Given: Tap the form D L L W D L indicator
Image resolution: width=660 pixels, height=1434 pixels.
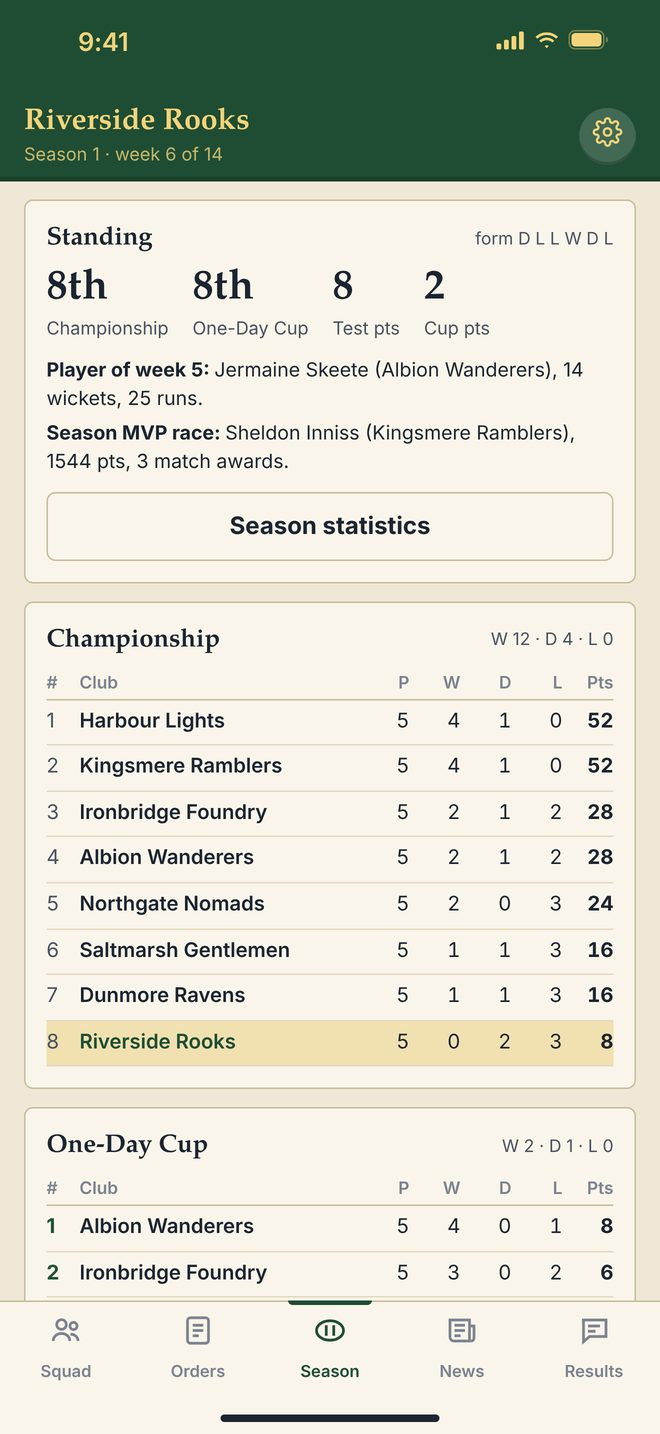Looking at the screenshot, I should click(x=544, y=238).
